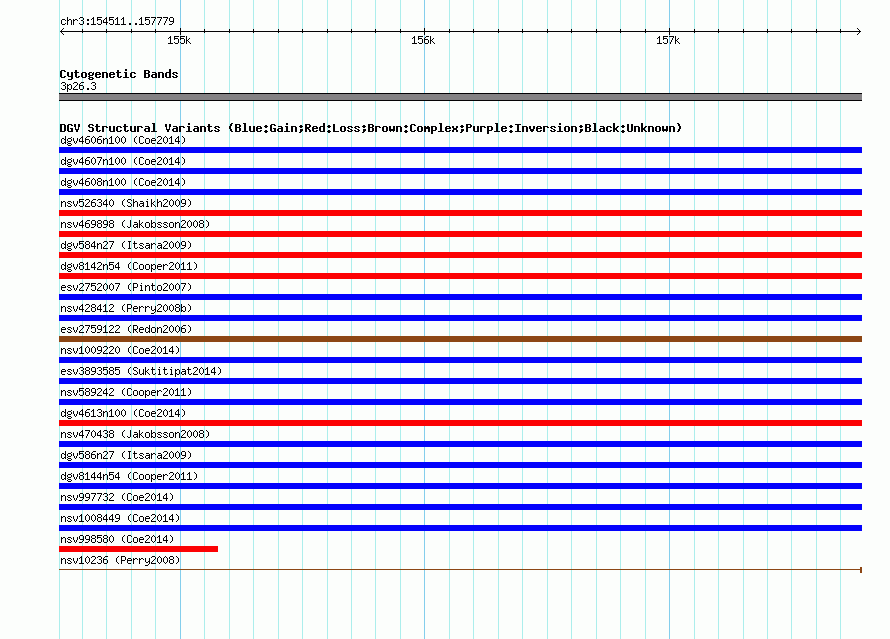Open variant label dgv8144n54 (Cooper2011)
The height and width of the screenshot is (639, 890).
tap(129, 476)
